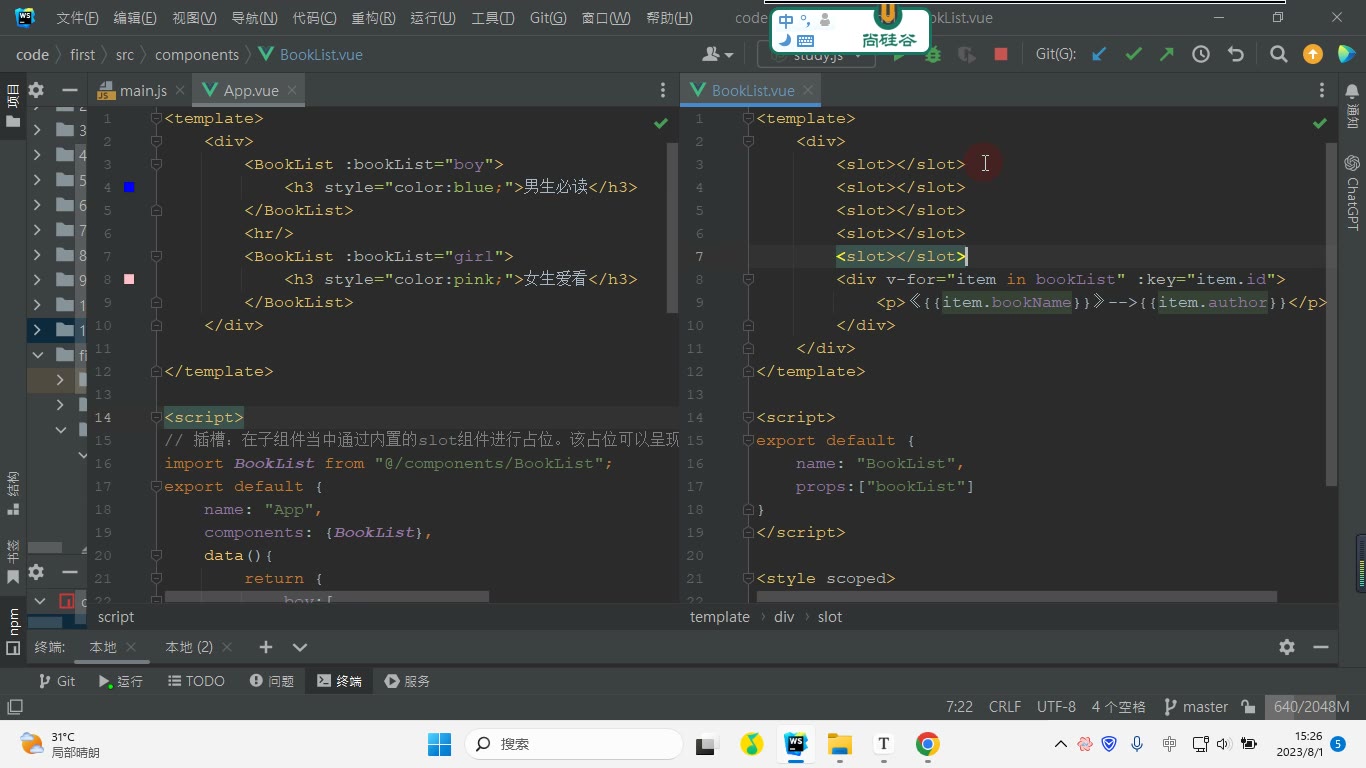The width and height of the screenshot is (1366, 768).
Task: Click the Git commit checkmark icon
Action: click(1133, 55)
